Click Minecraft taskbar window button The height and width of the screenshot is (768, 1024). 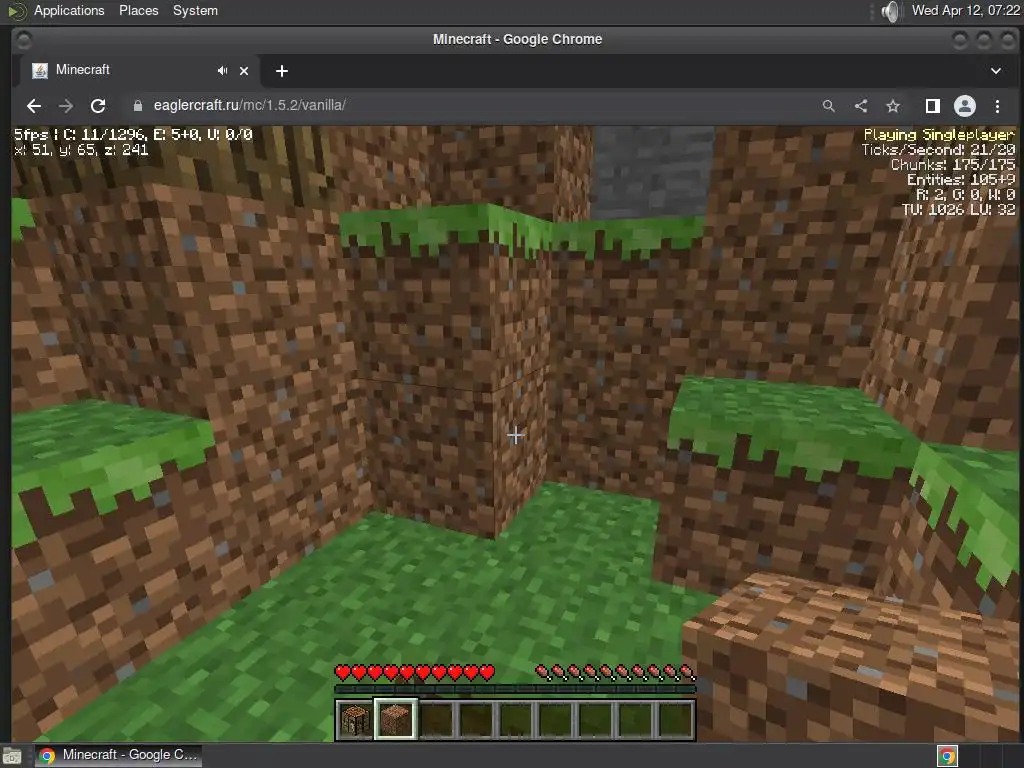tap(118, 755)
